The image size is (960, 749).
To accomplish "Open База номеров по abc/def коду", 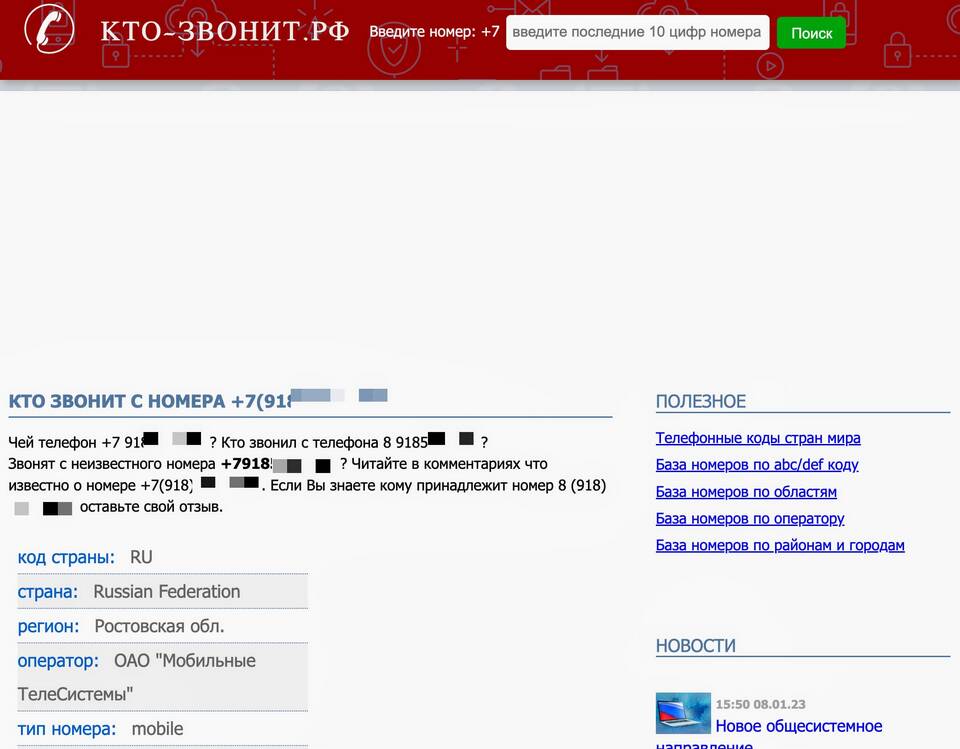I will click(756, 465).
